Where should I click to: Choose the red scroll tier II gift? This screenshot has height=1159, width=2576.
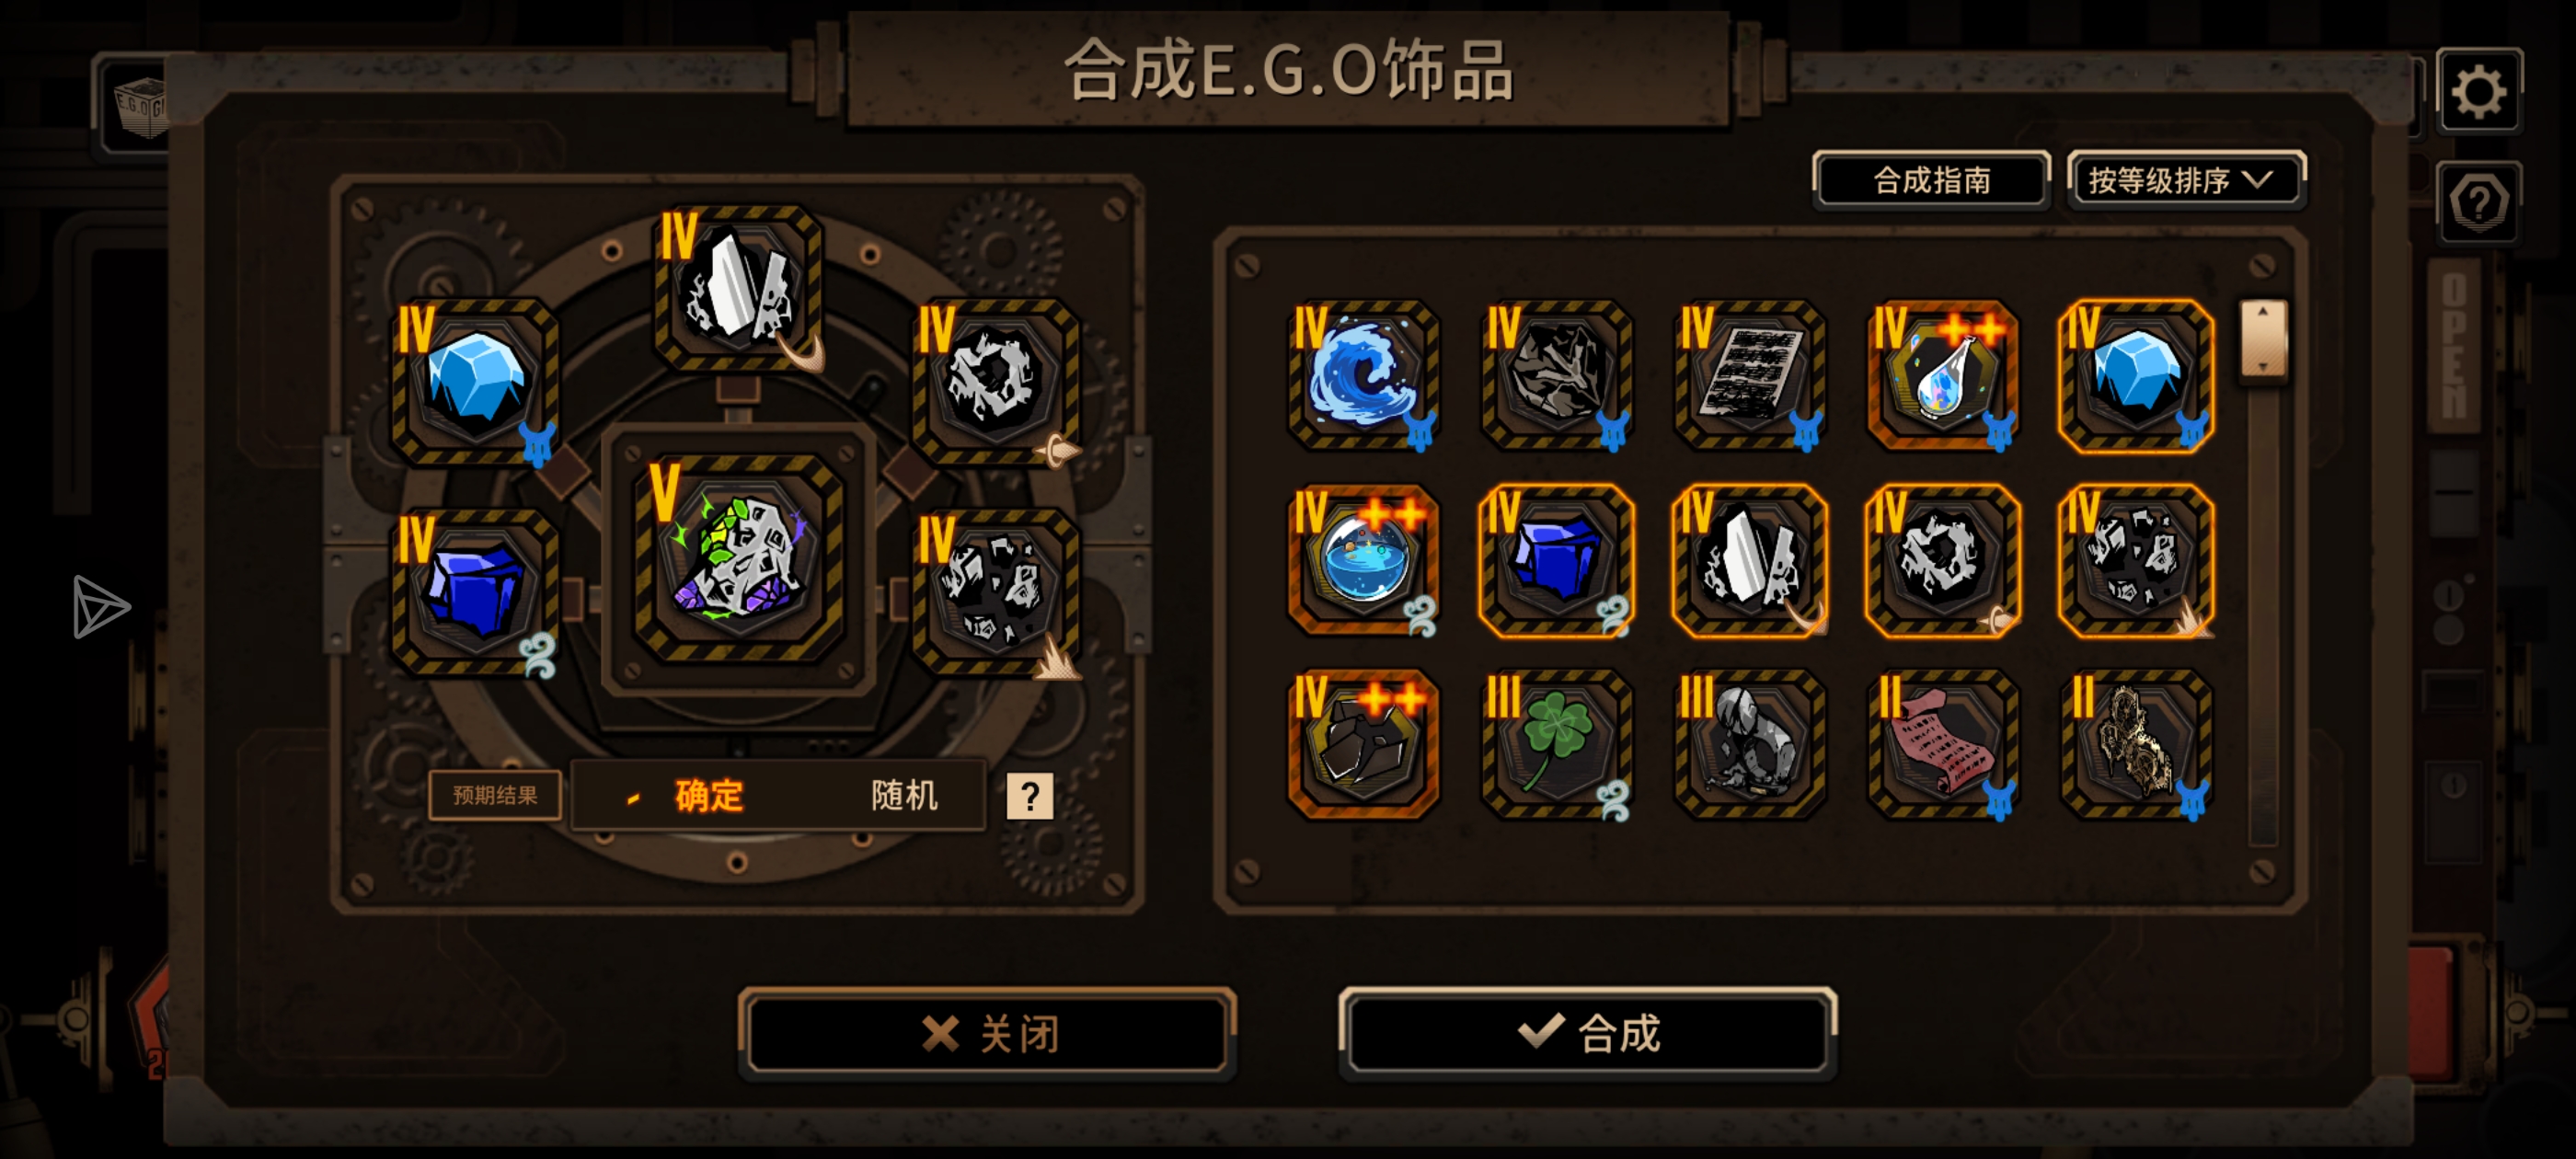click(x=1942, y=745)
